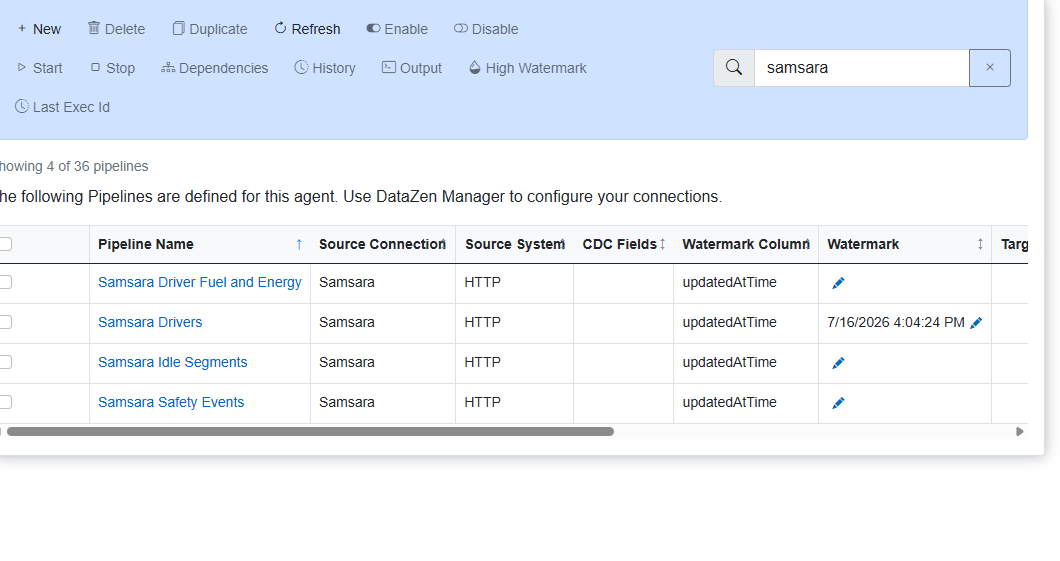
Task: Enable the selected pipeline
Action: click(x=398, y=29)
